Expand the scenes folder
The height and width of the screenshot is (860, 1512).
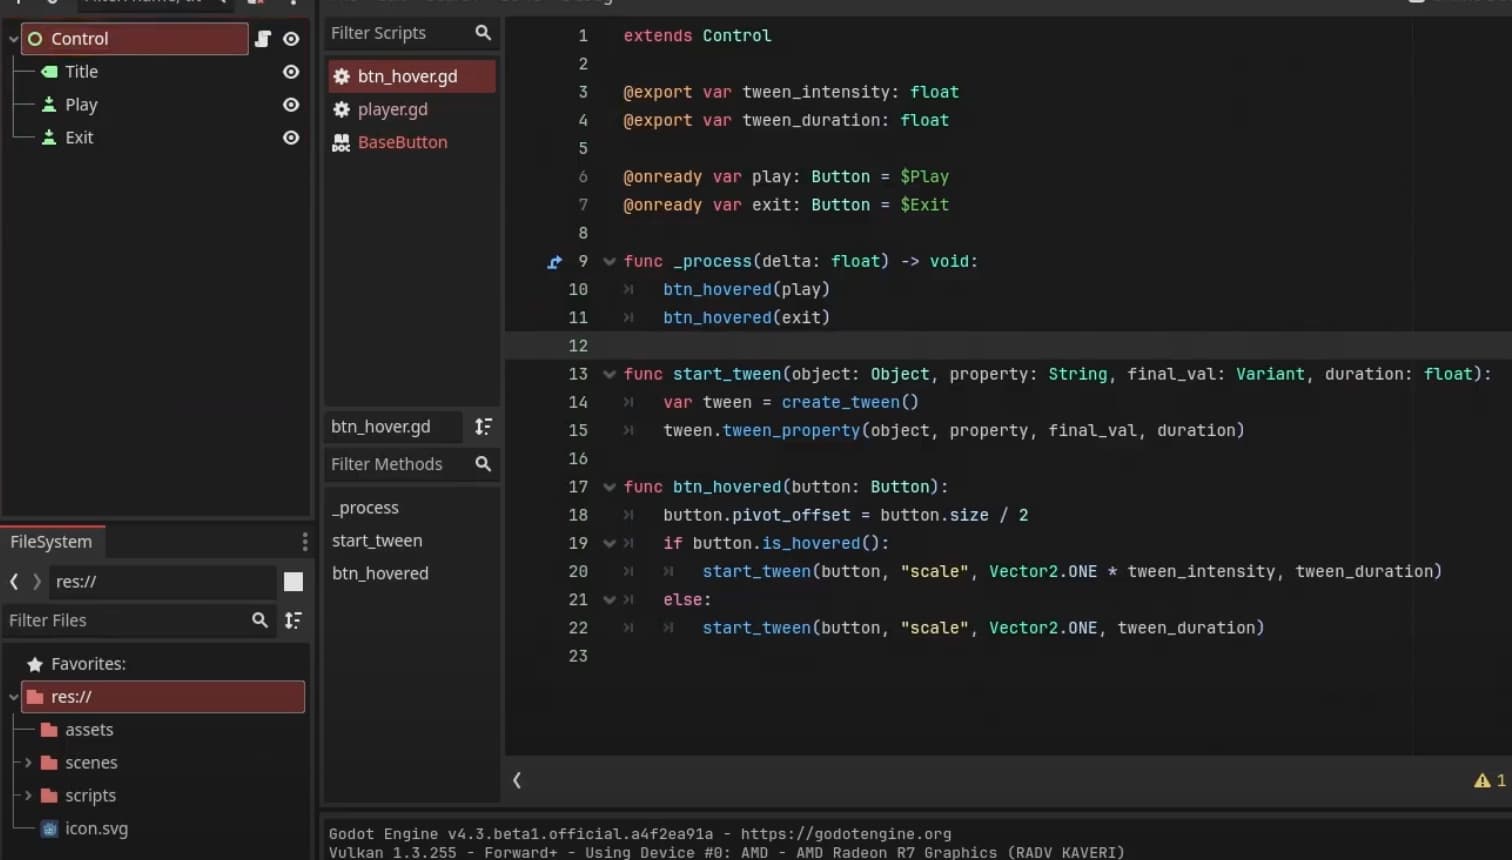[28, 763]
